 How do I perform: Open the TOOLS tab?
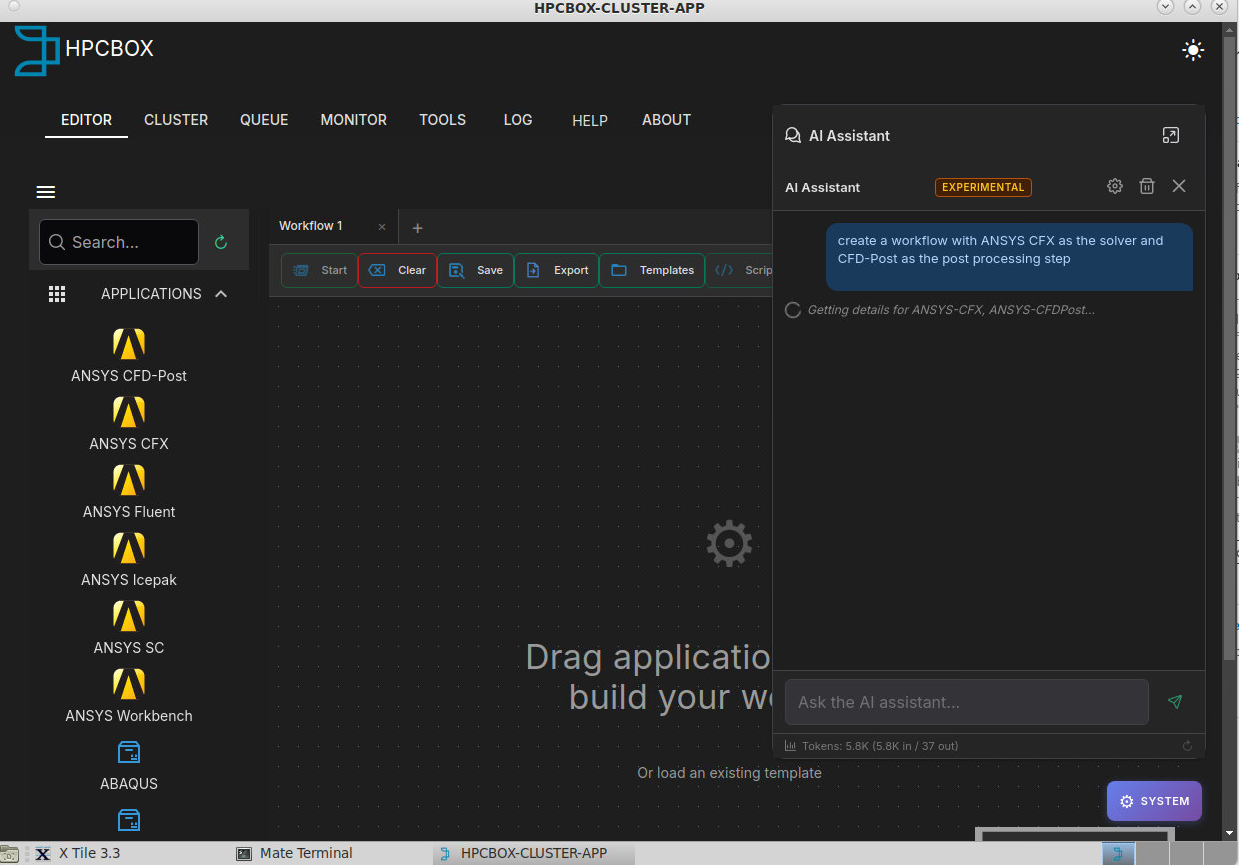pos(442,120)
